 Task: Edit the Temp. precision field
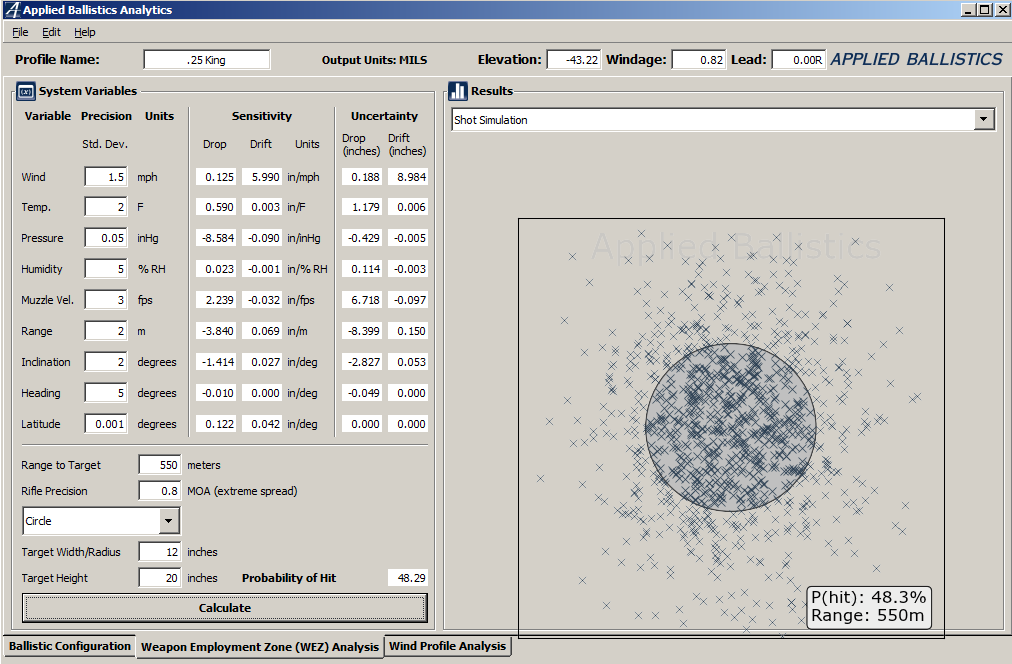106,207
